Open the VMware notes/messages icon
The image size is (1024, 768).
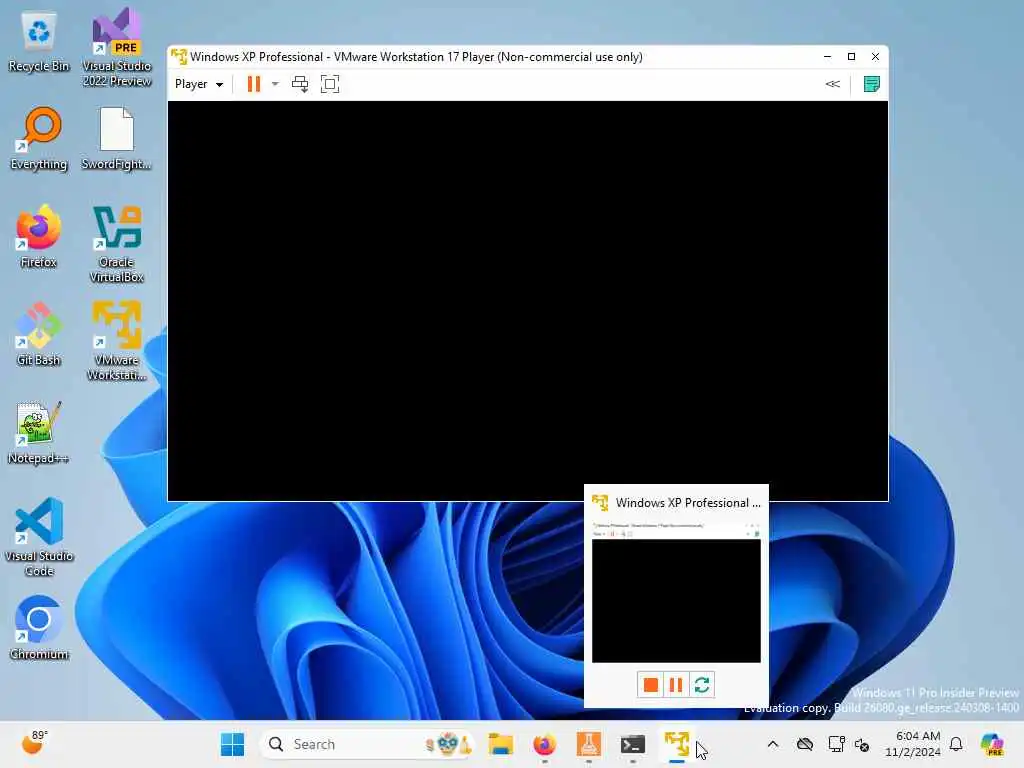click(x=871, y=84)
